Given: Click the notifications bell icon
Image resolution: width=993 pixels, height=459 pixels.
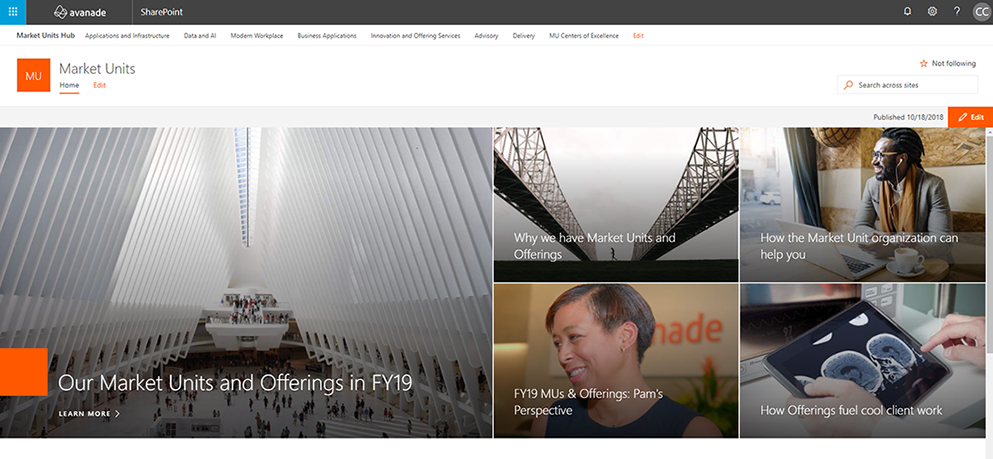Looking at the screenshot, I should click(907, 11).
